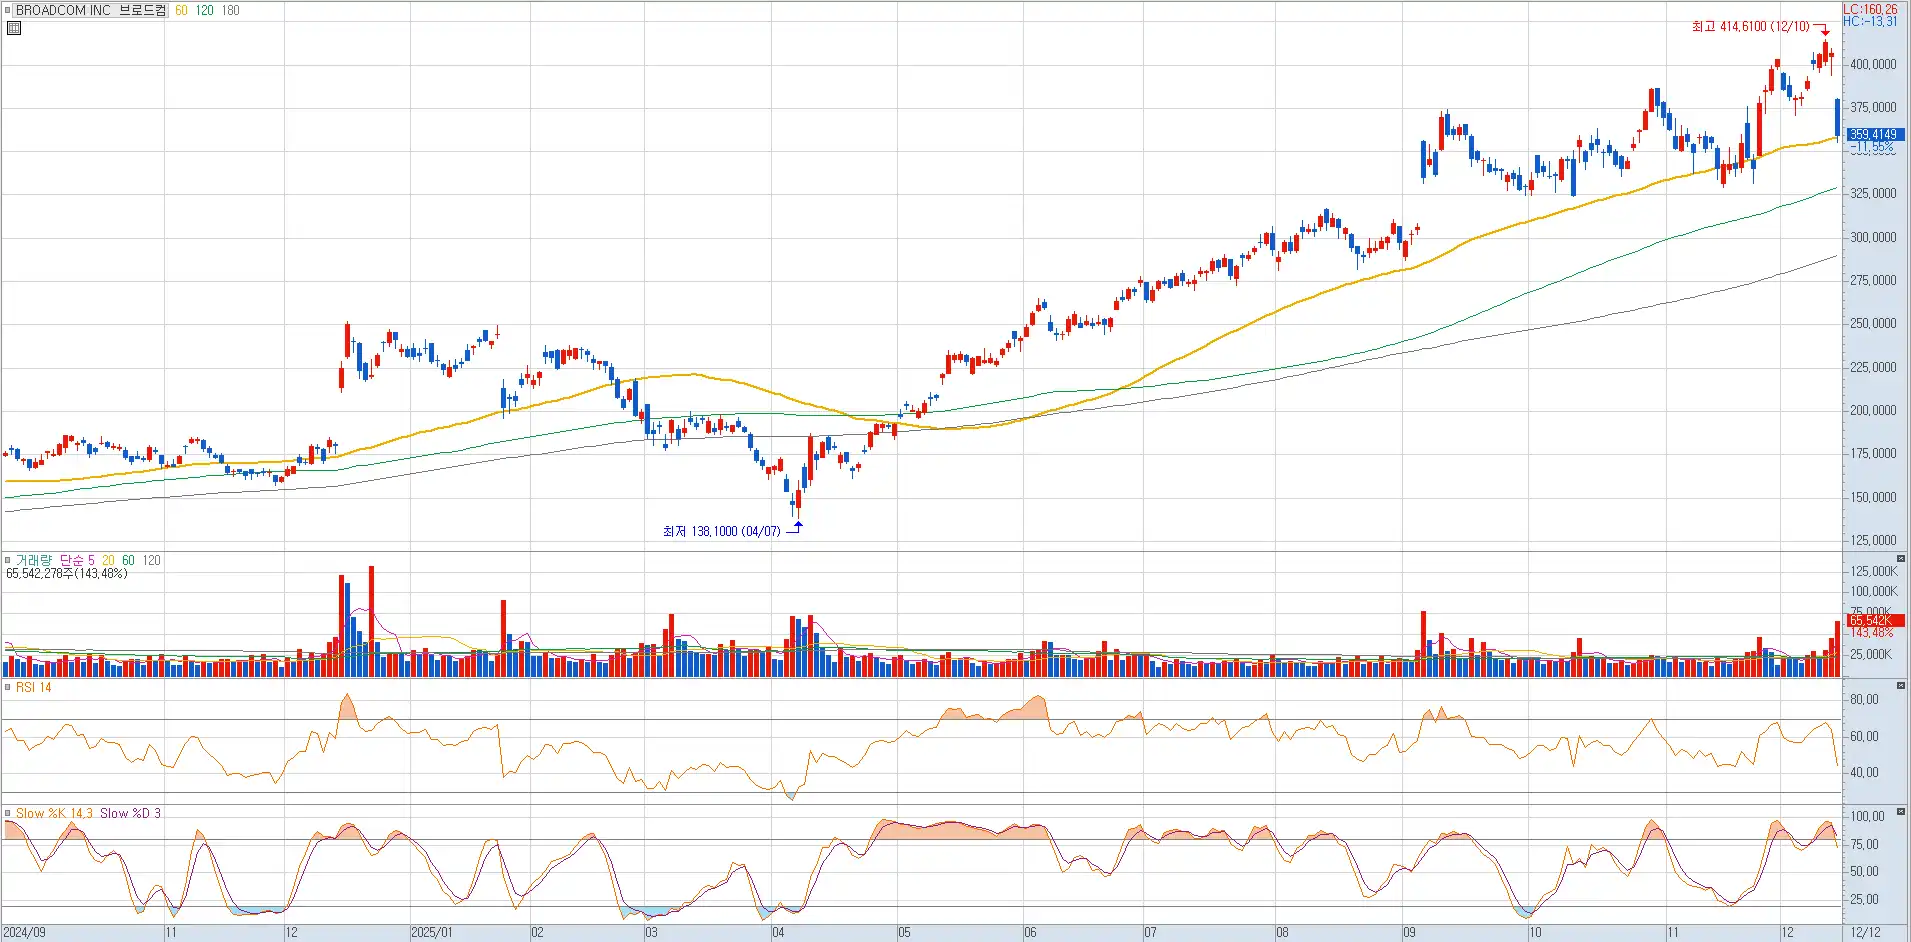The image size is (1911, 942).
Task: Click the 400,0000 price axis label
Action: 1872,64
